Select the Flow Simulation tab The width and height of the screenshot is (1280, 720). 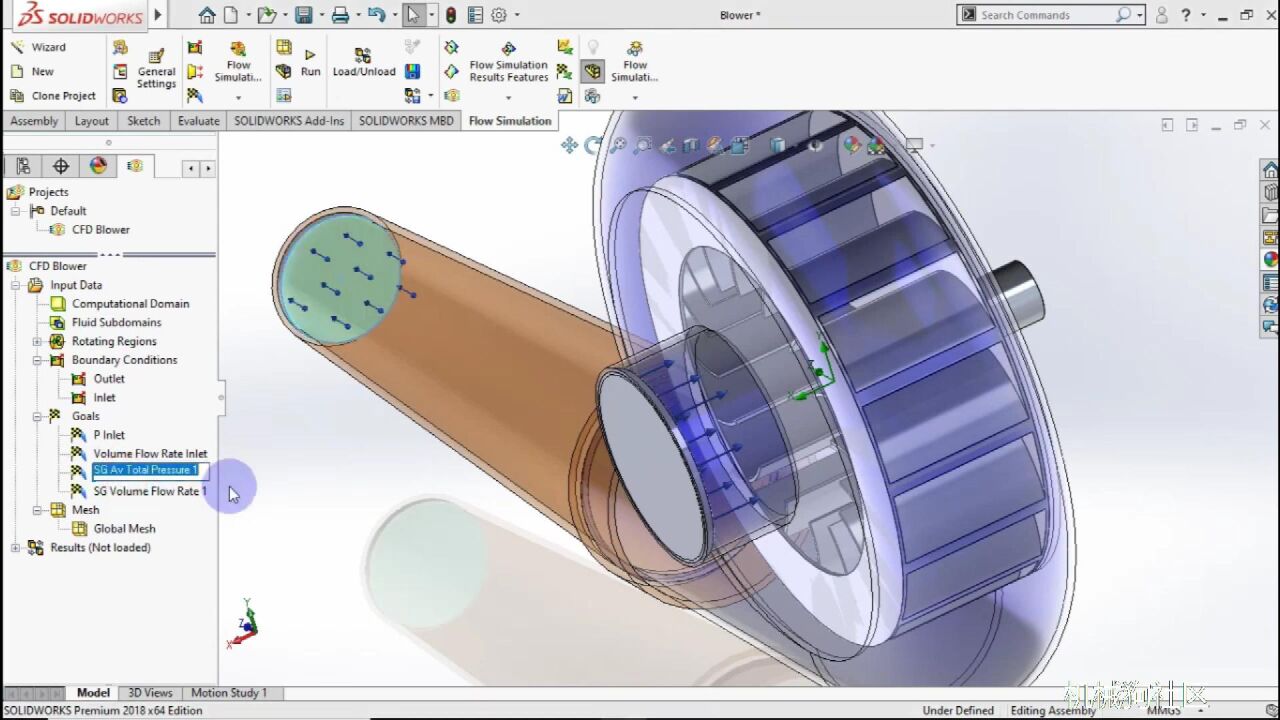(510, 121)
